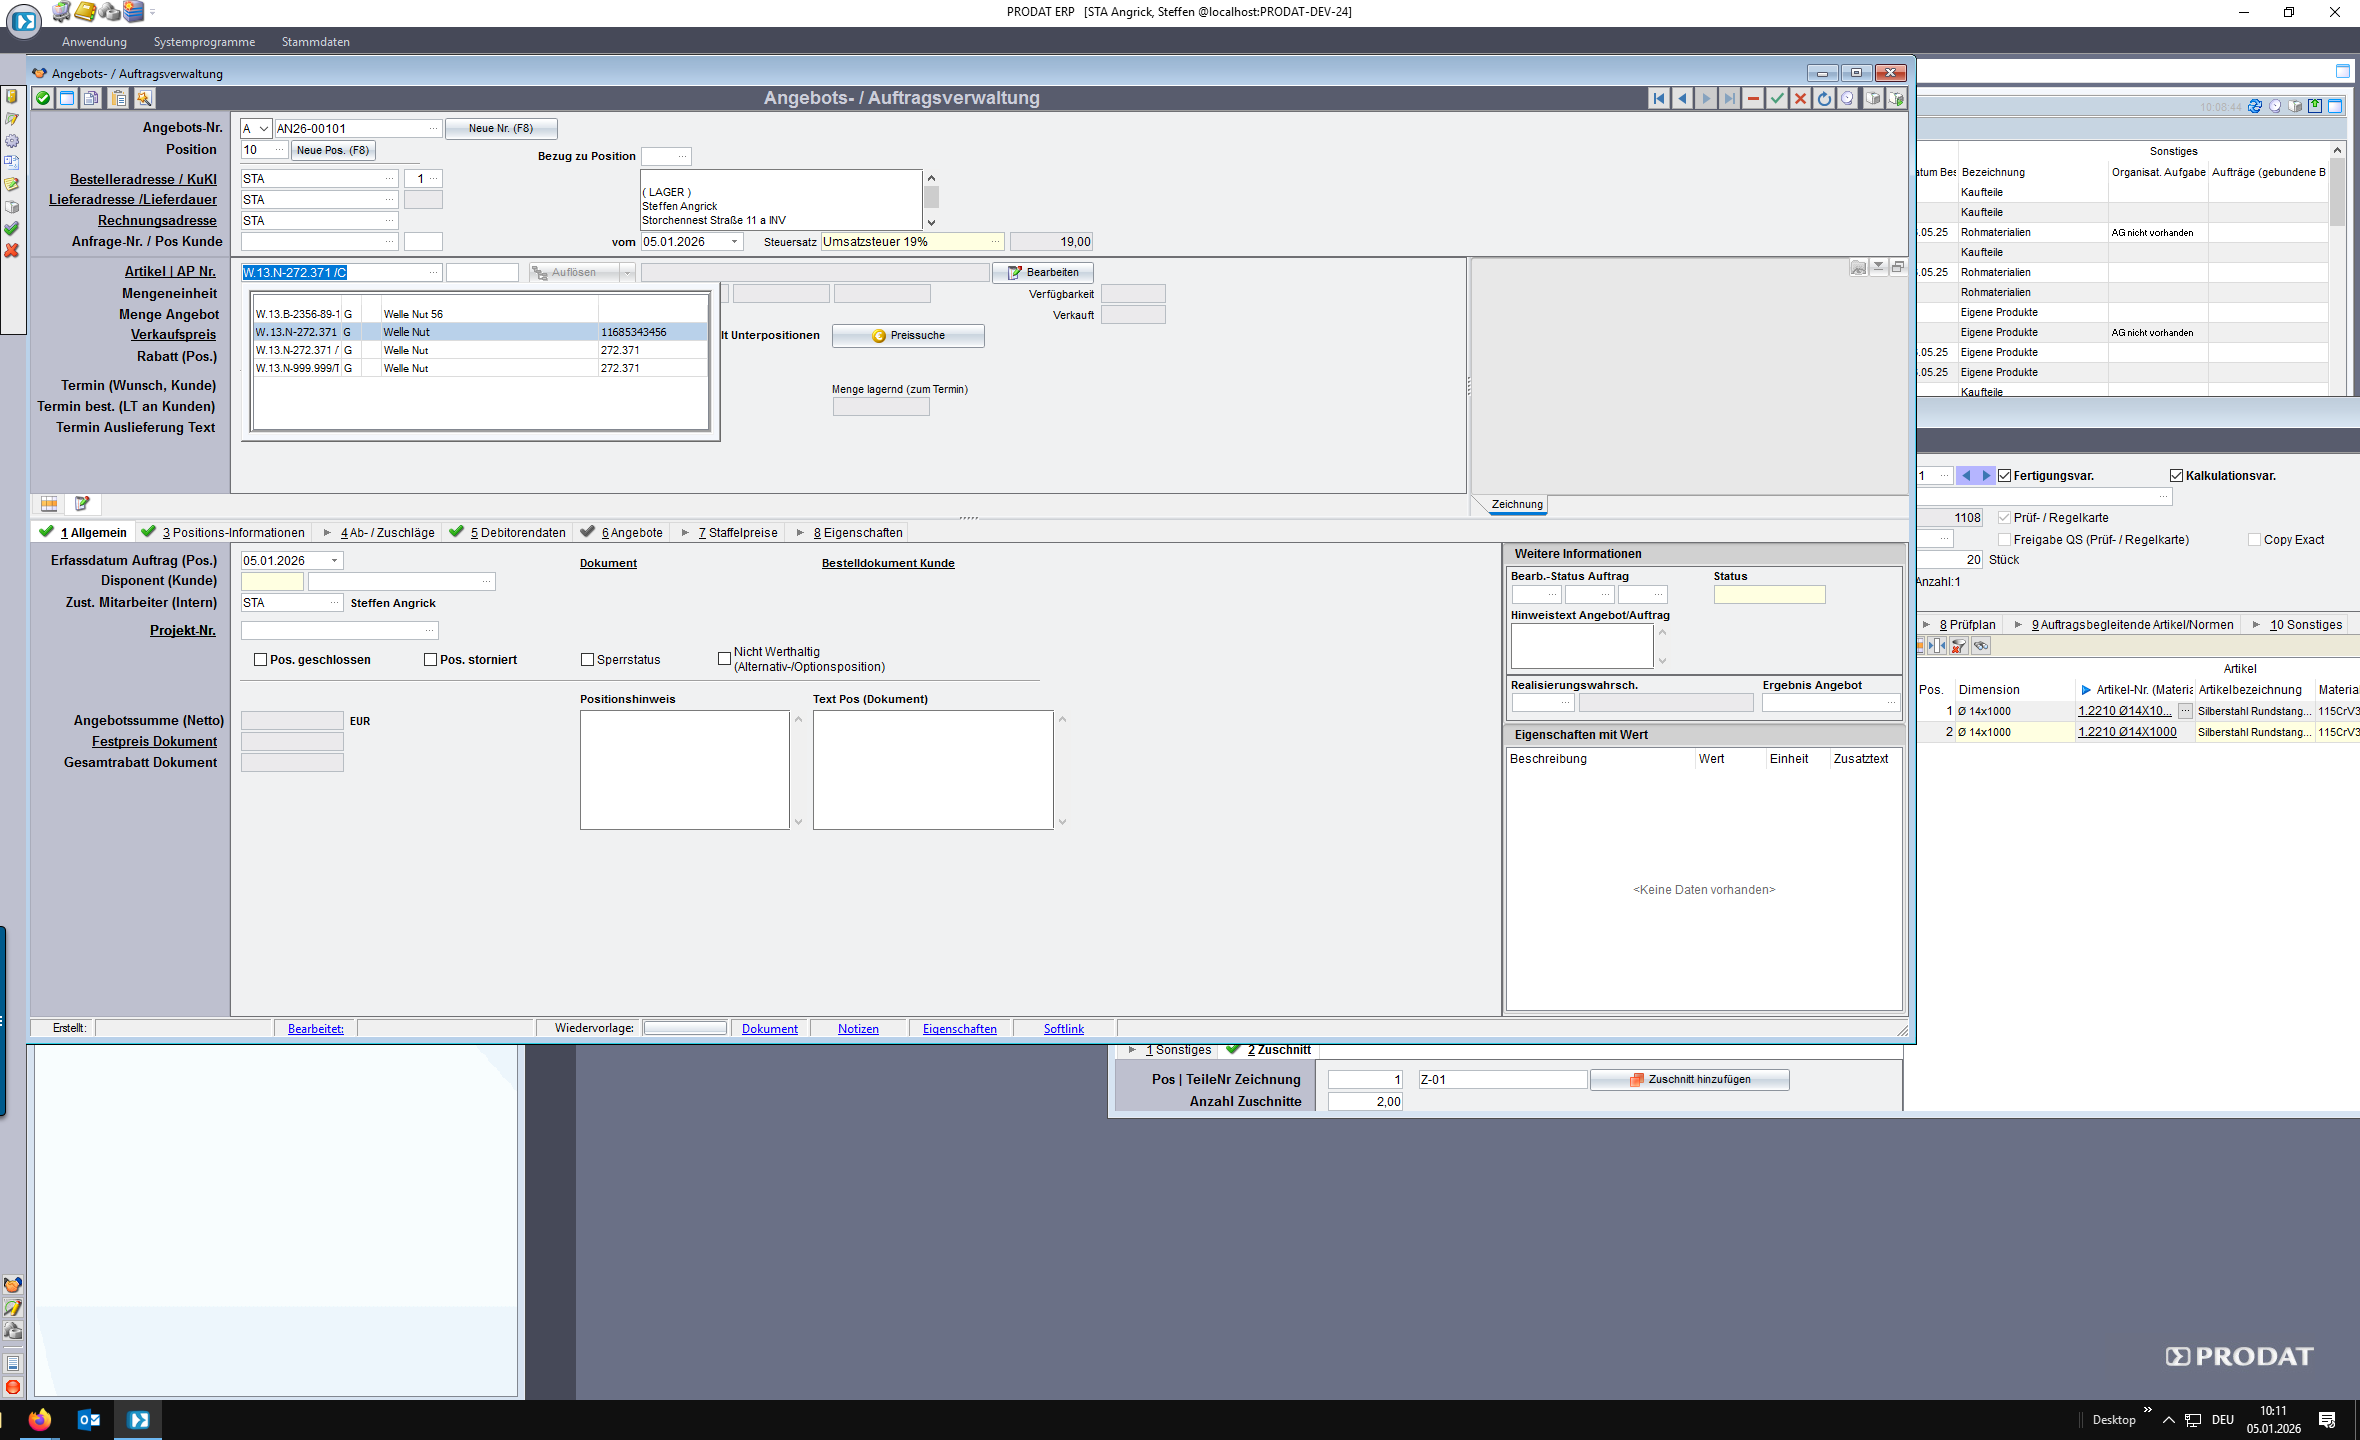Image resolution: width=2360 pixels, height=1440 pixels.
Task: Click the Preissuche button
Action: [907, 336]
